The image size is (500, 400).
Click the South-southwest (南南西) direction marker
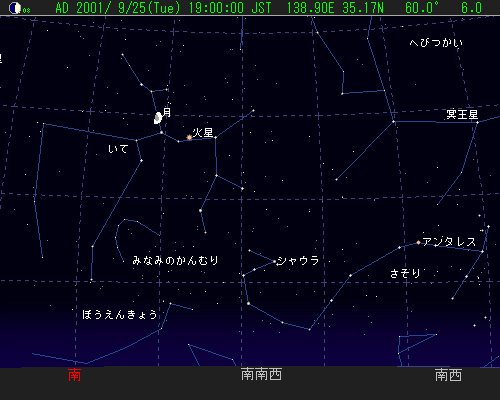[x=261, y=375]
